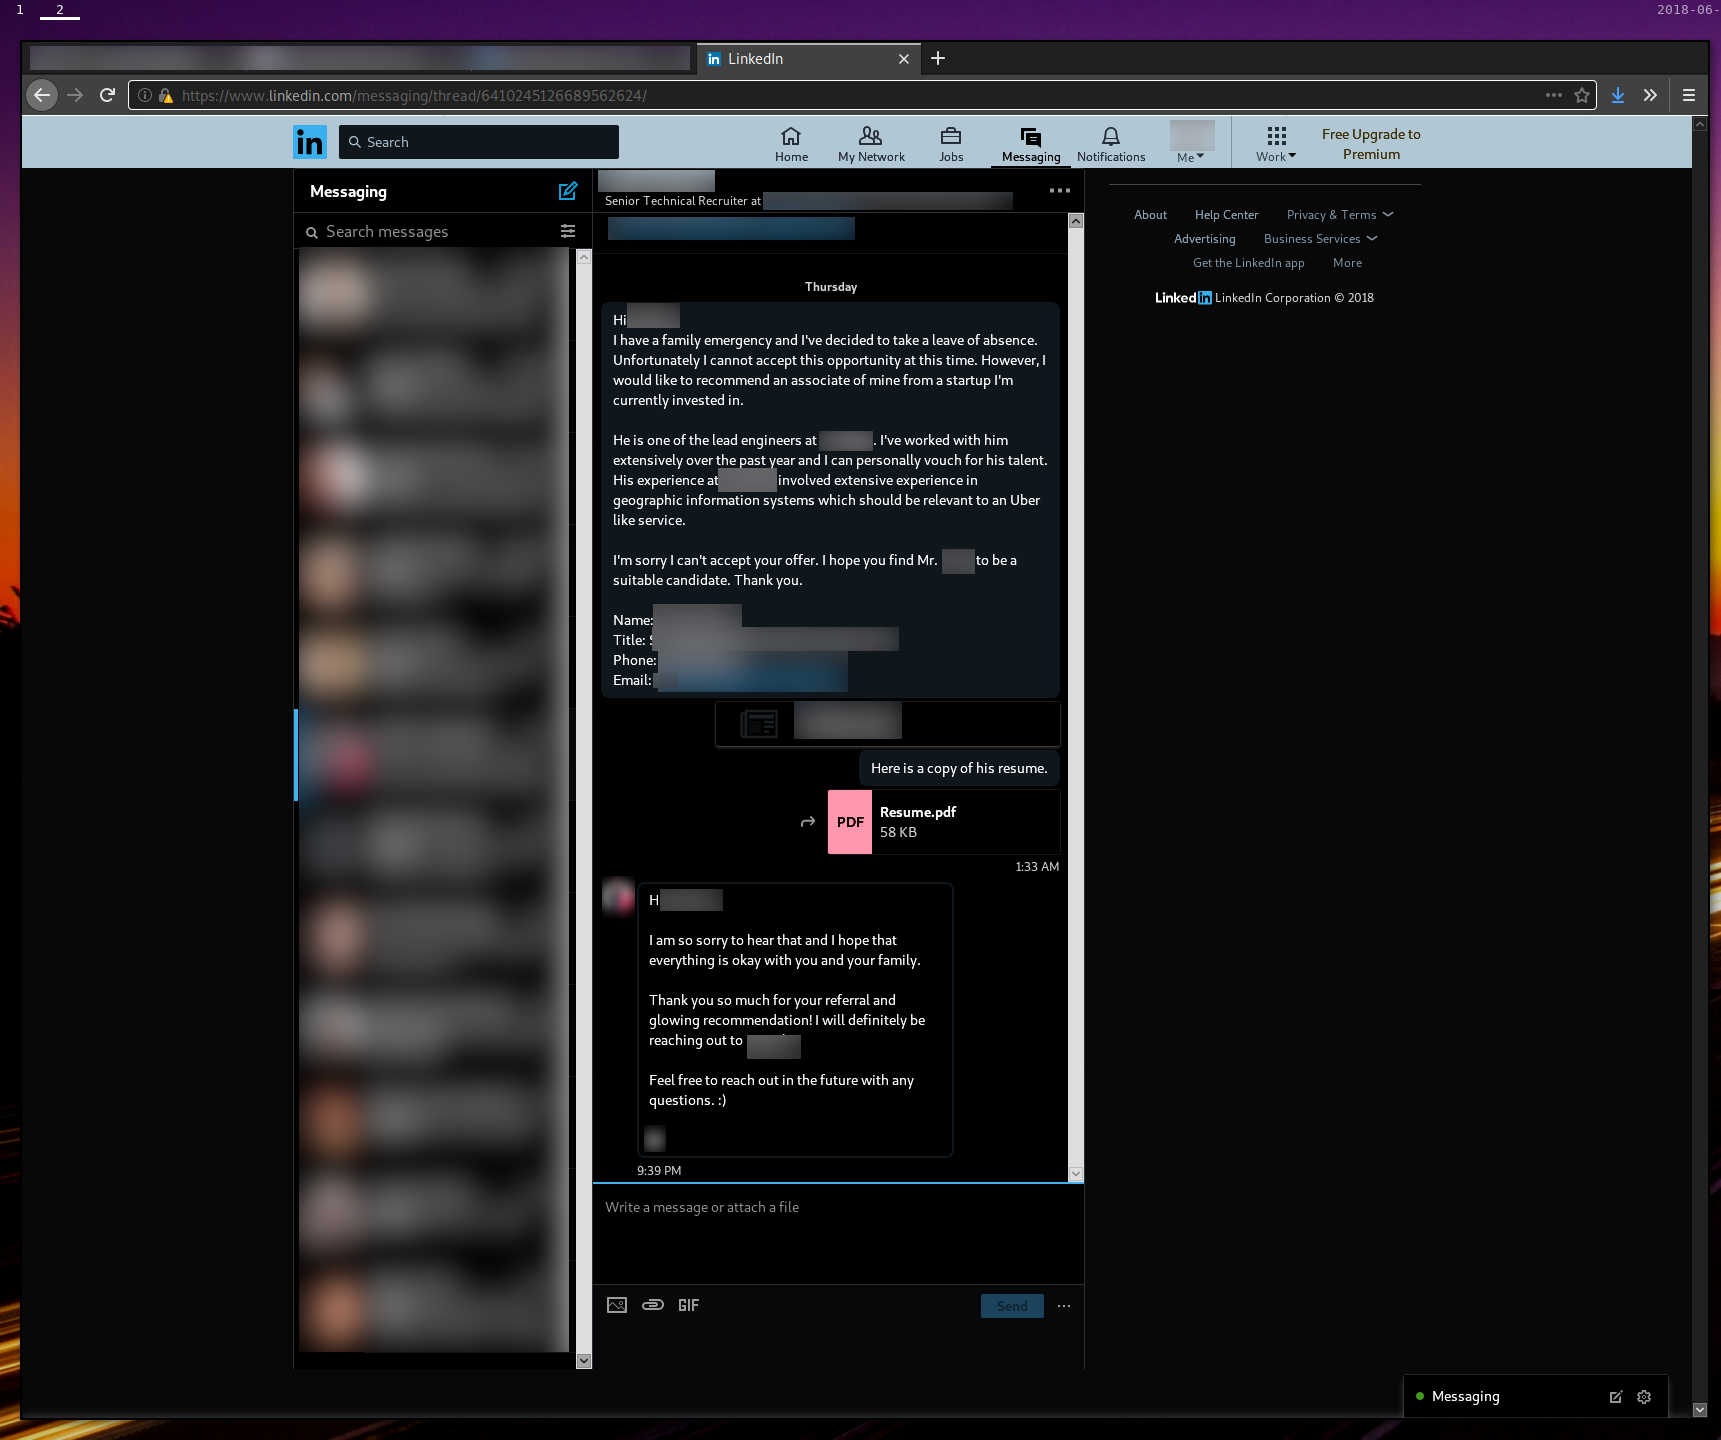Open sender's avatar beside reply message
The image size is (1721, 1440).
(x=618, y=896)
